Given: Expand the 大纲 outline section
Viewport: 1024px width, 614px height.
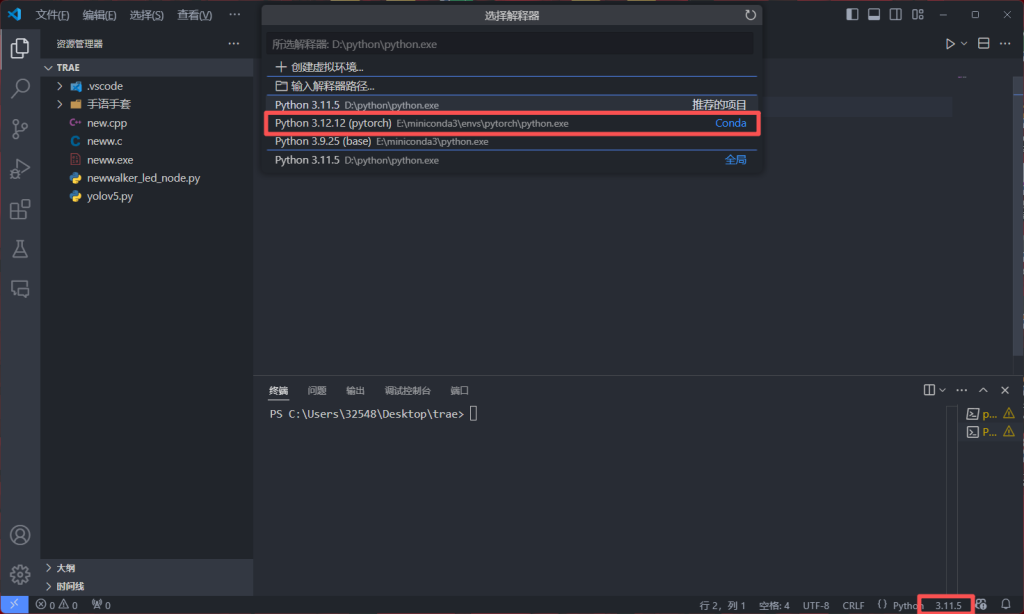Looking at the screenshot, I should coord(50,568).
